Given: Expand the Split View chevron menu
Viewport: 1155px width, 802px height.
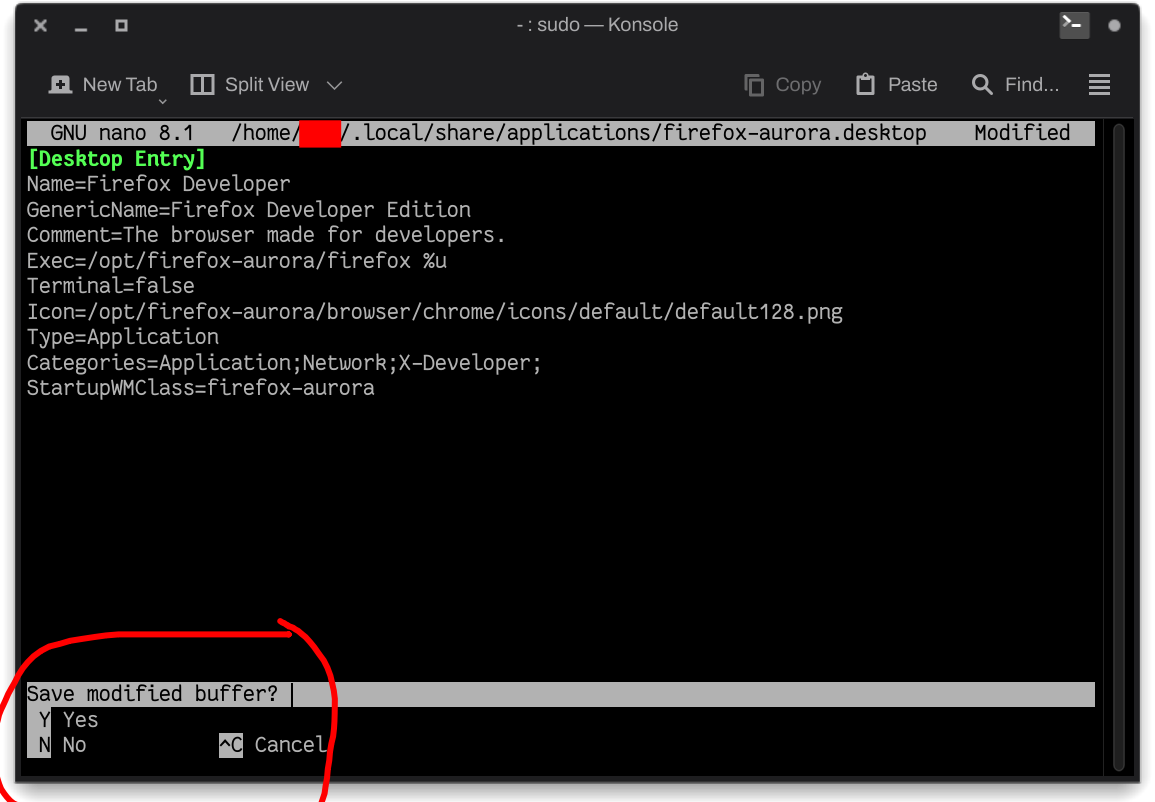Looking at the screenshot, I should 334,85.
